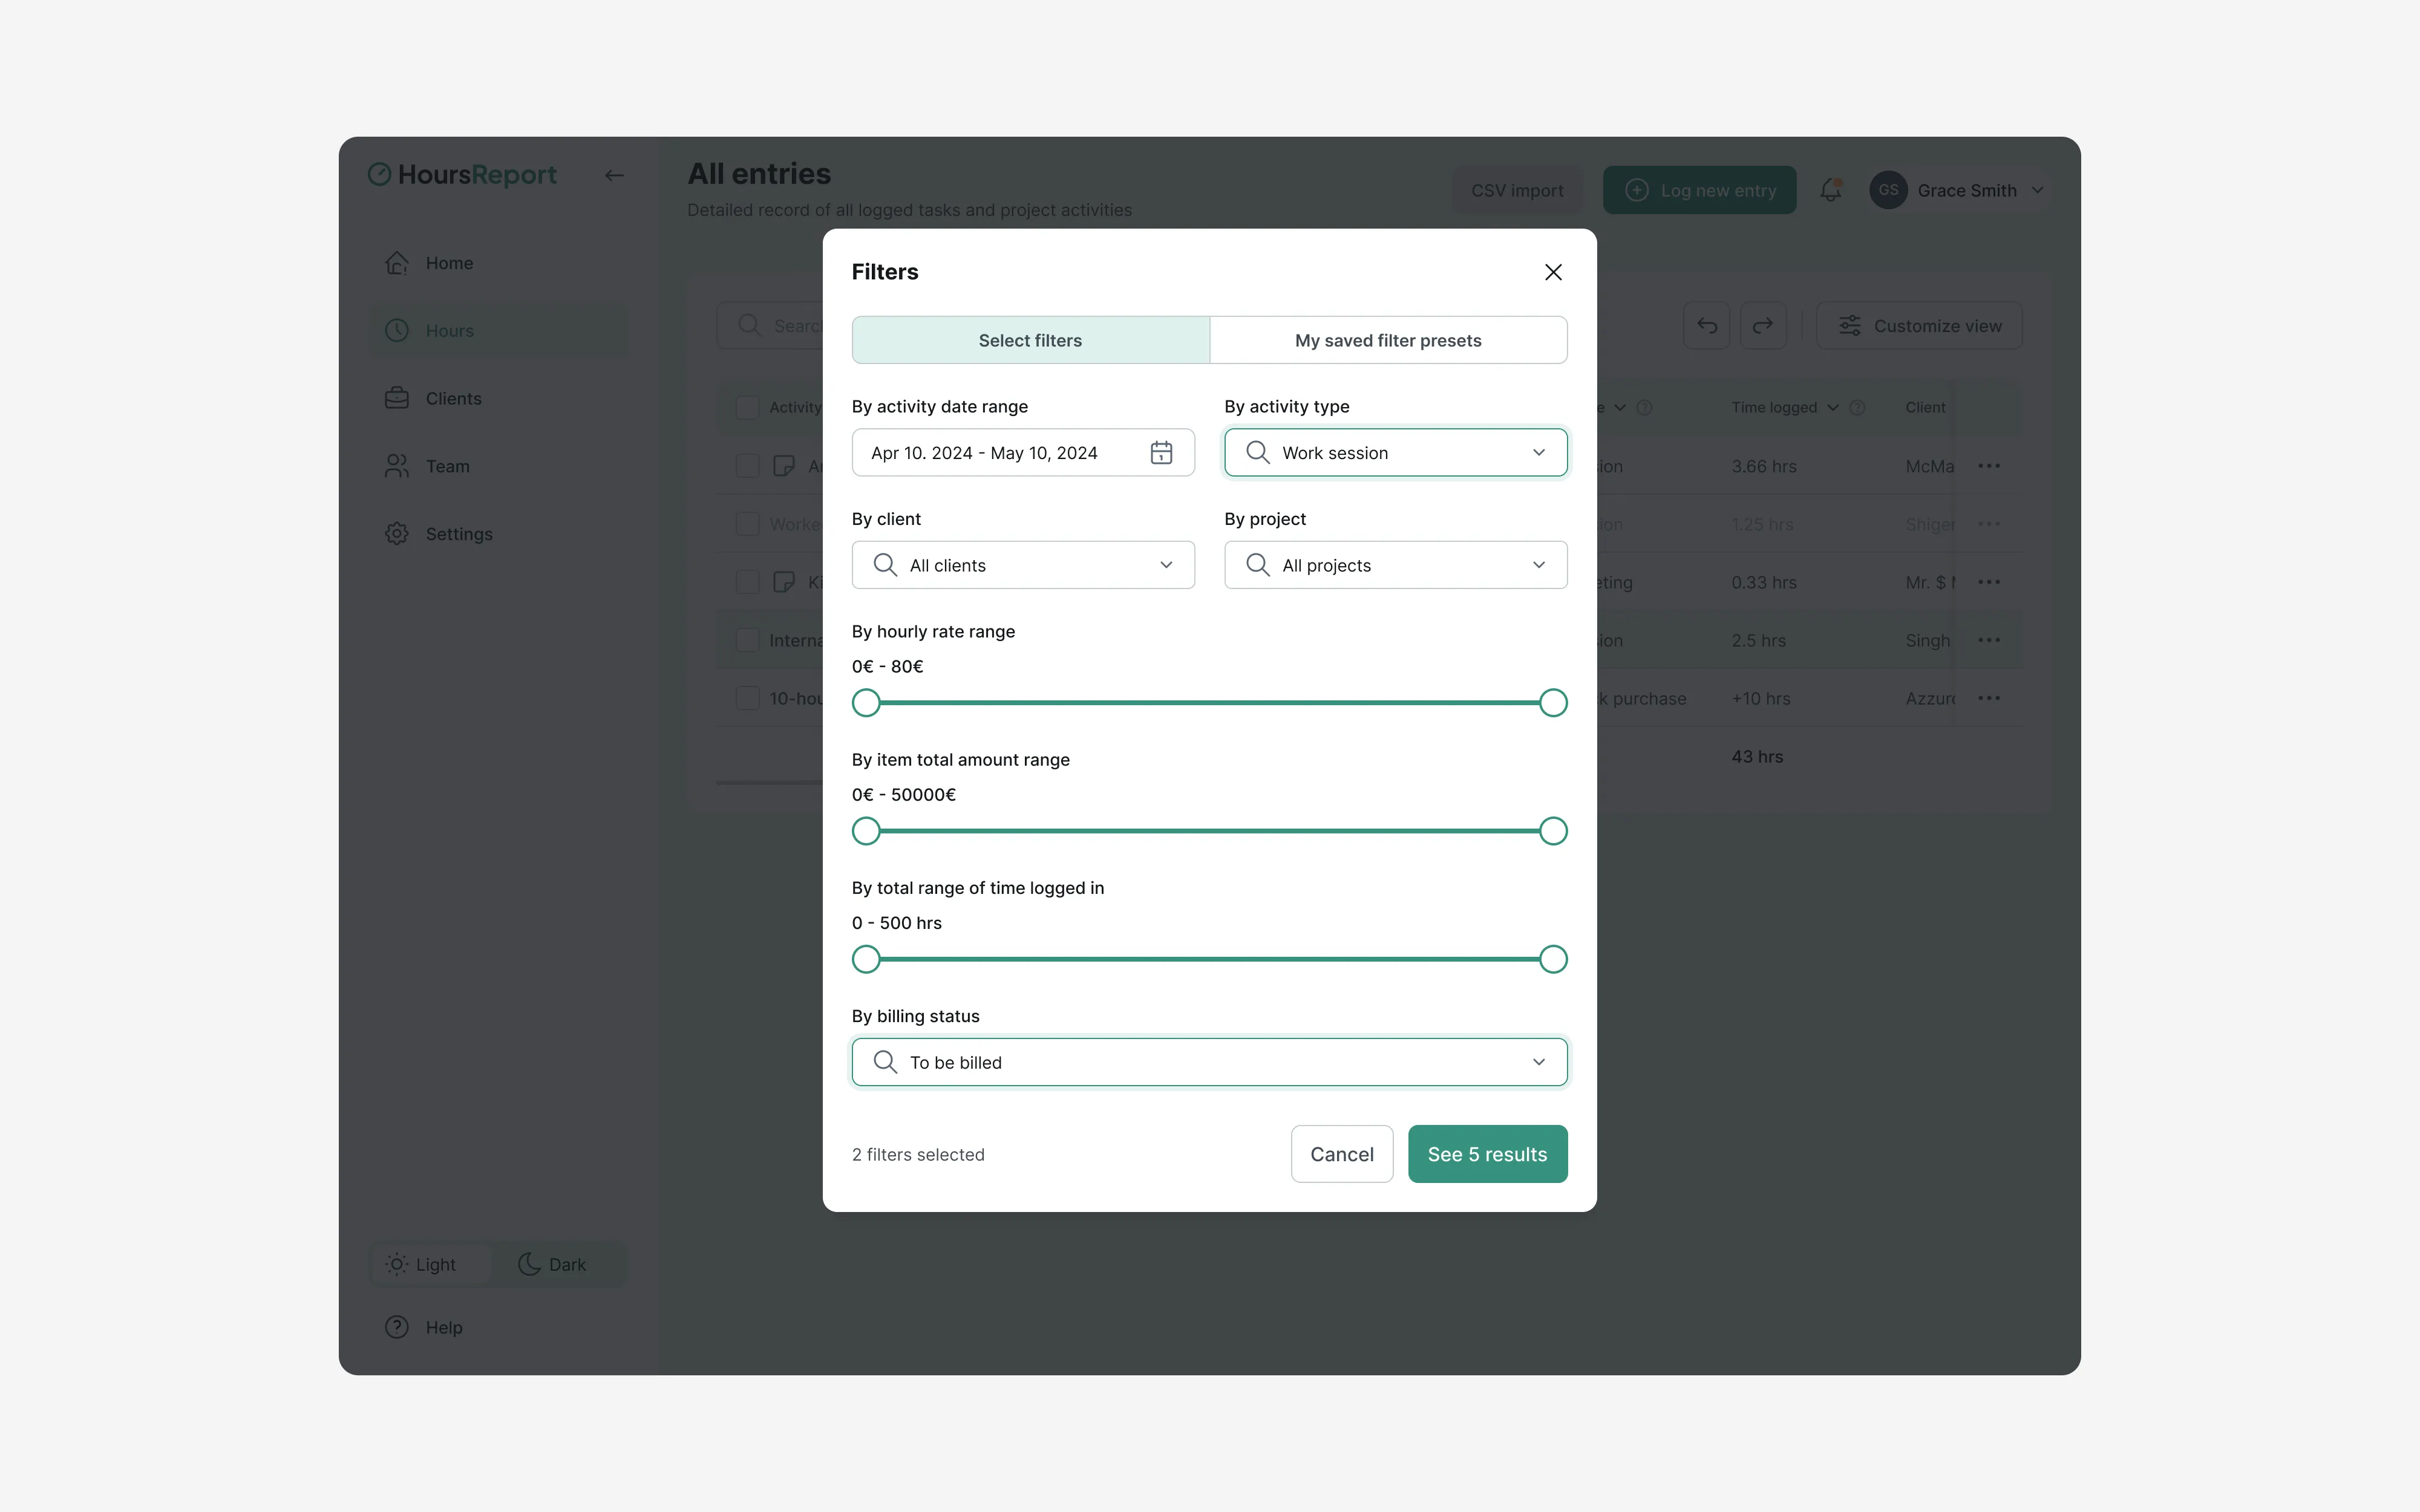Click item total amount maximum handle
The height and width of the screenshot is (1512, 2420).
click(x=1553, y=831)
